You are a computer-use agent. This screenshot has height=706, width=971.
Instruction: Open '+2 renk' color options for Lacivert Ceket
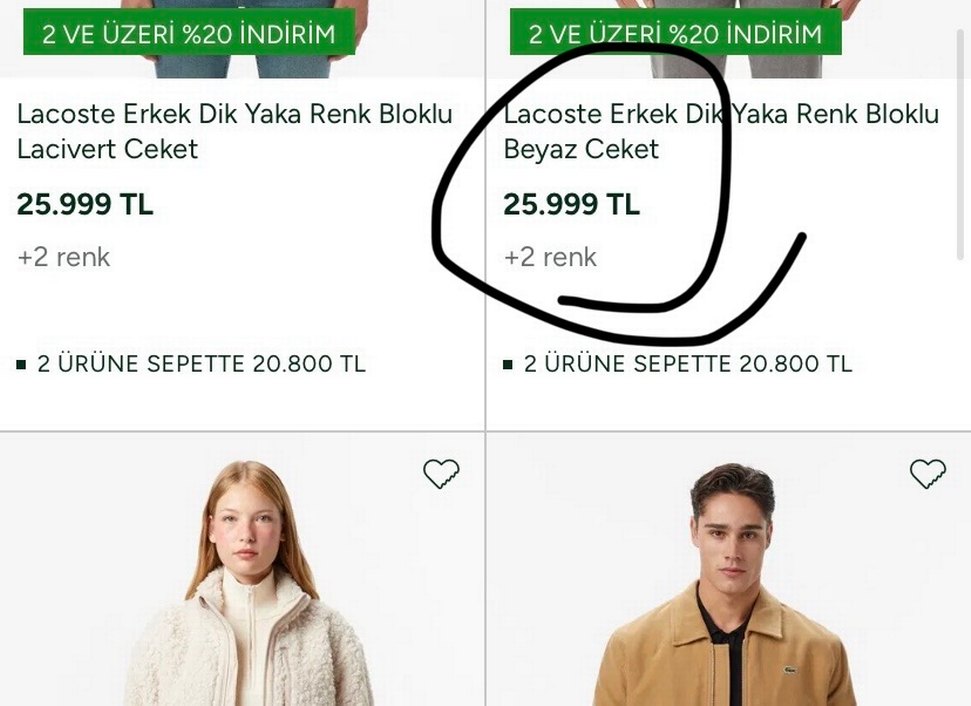[x=62, y=257]
